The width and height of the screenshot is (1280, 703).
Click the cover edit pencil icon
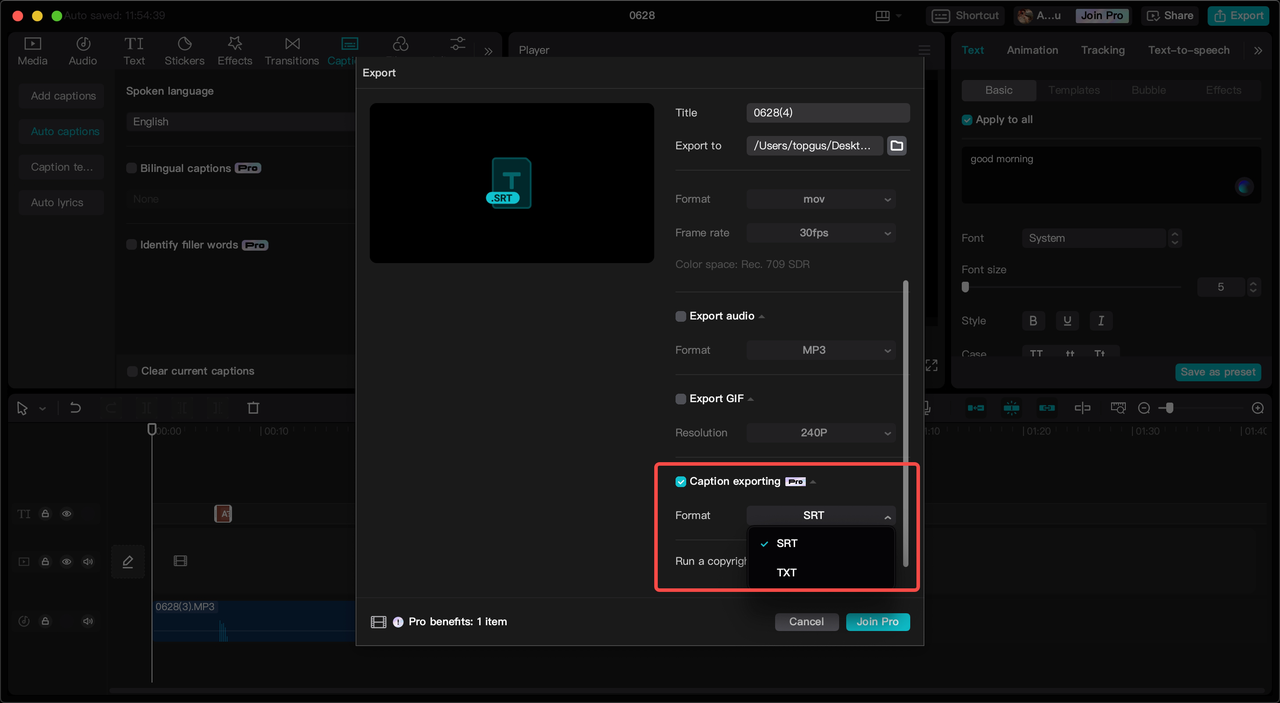[x=128, y=562]
